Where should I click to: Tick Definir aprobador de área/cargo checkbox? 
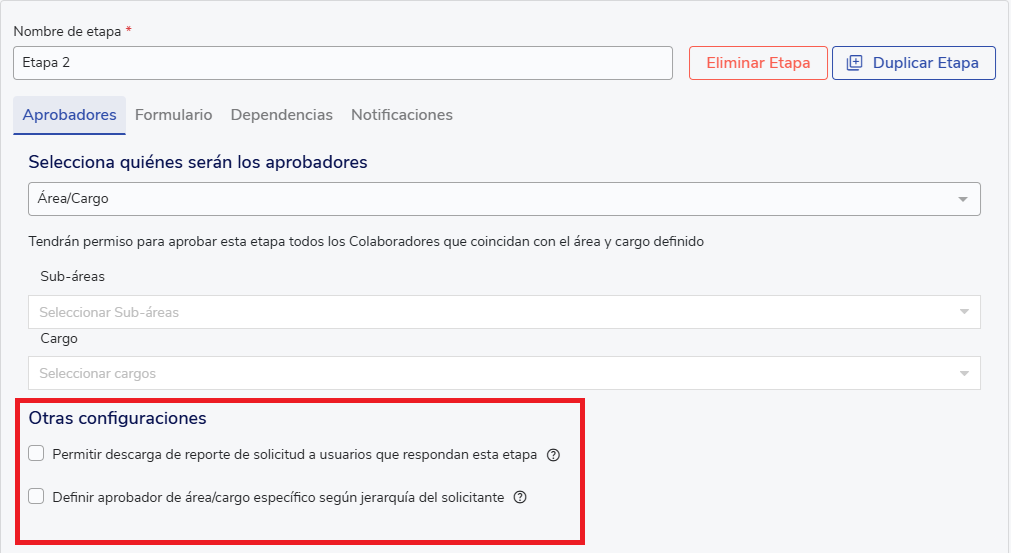[x=37, y=496]
